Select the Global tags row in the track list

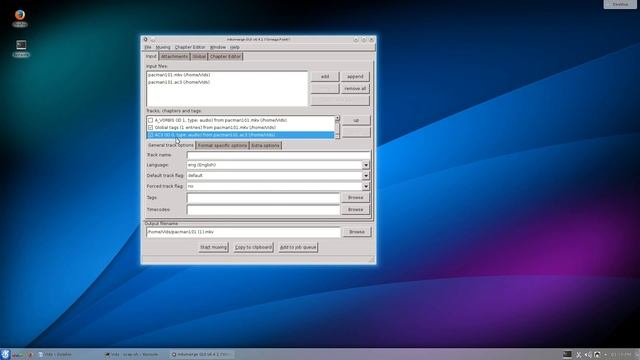[240, 127]
